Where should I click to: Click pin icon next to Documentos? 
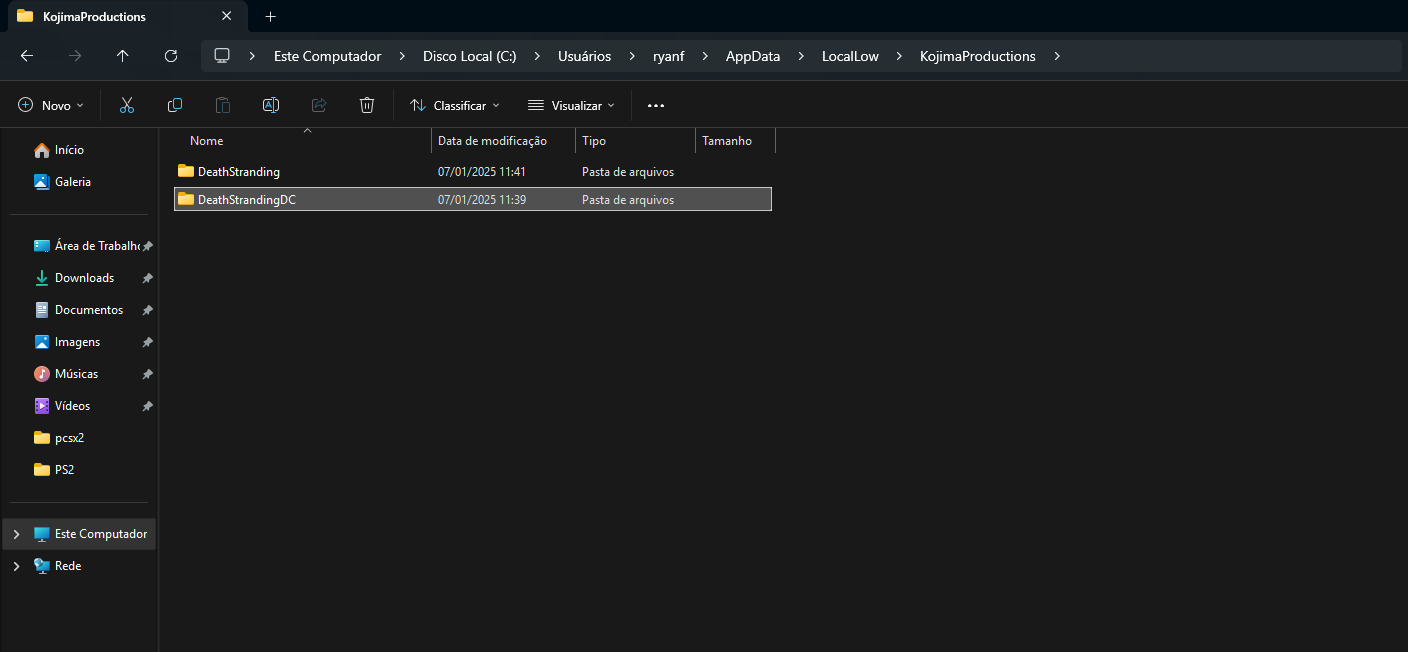click(x=147, y=310)
